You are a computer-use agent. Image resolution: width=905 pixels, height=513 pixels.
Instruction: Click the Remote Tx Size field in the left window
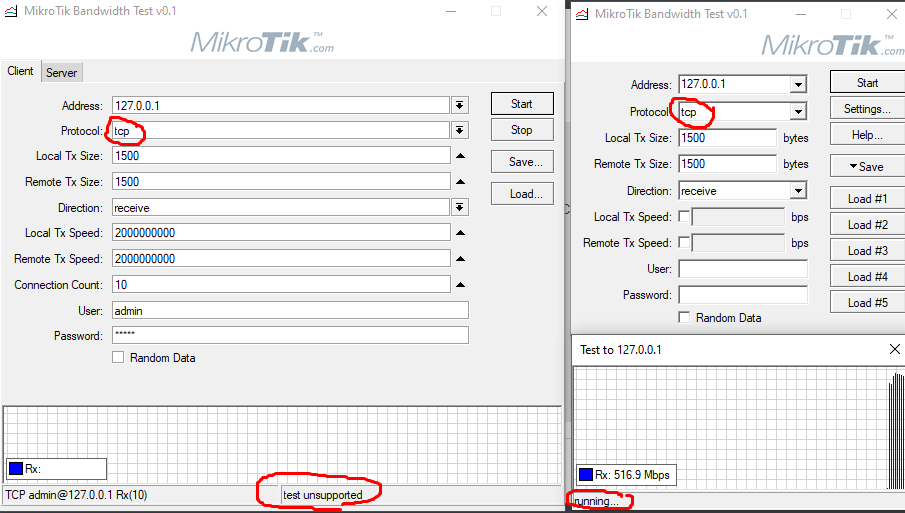pos(281,181)
